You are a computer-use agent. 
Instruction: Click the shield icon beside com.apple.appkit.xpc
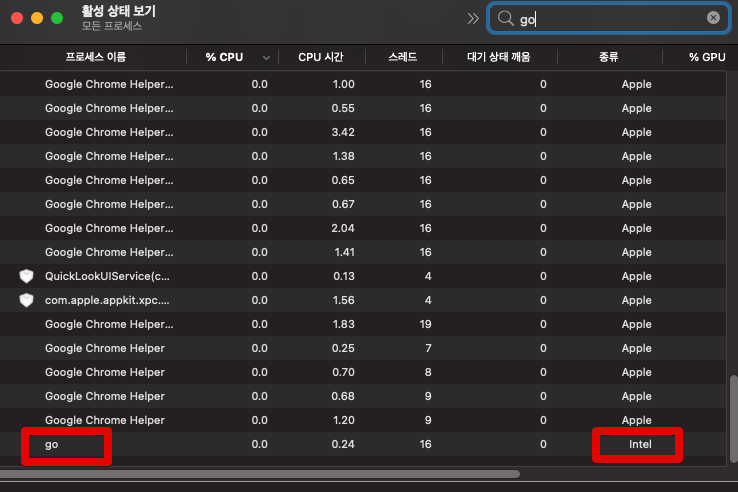(26, 300)
